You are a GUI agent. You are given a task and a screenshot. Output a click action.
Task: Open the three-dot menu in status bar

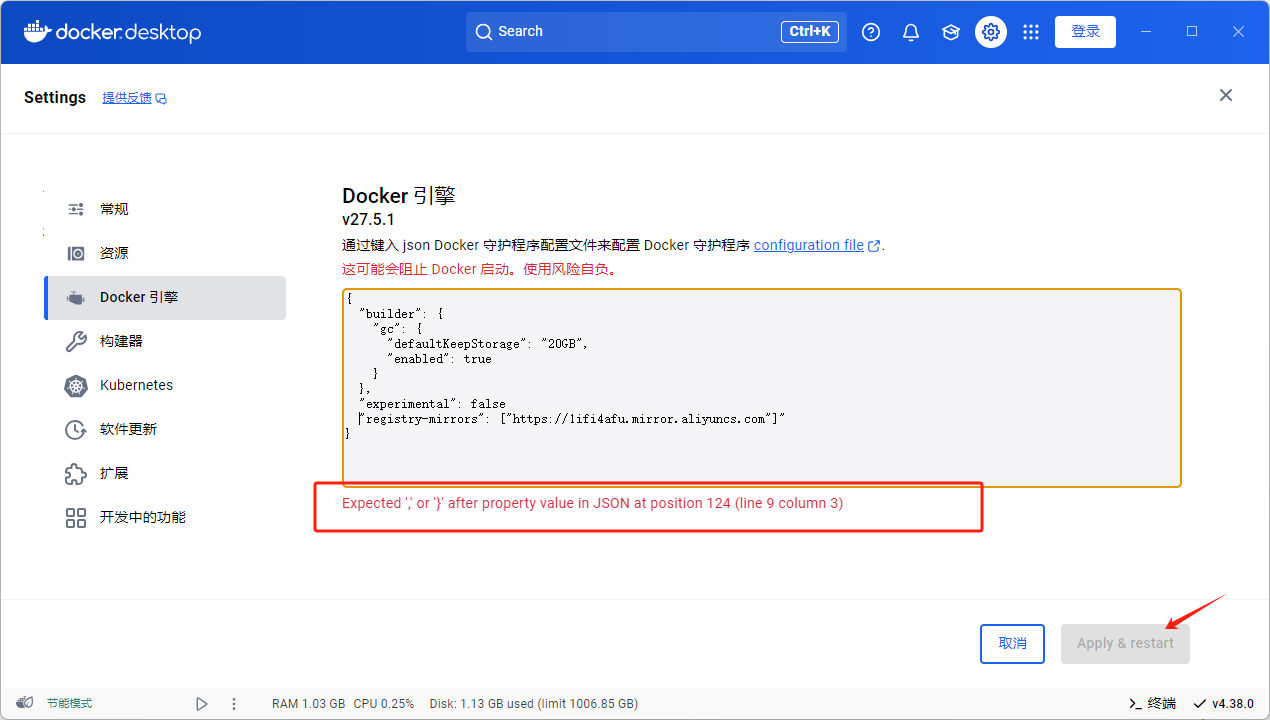pos(234,704)
